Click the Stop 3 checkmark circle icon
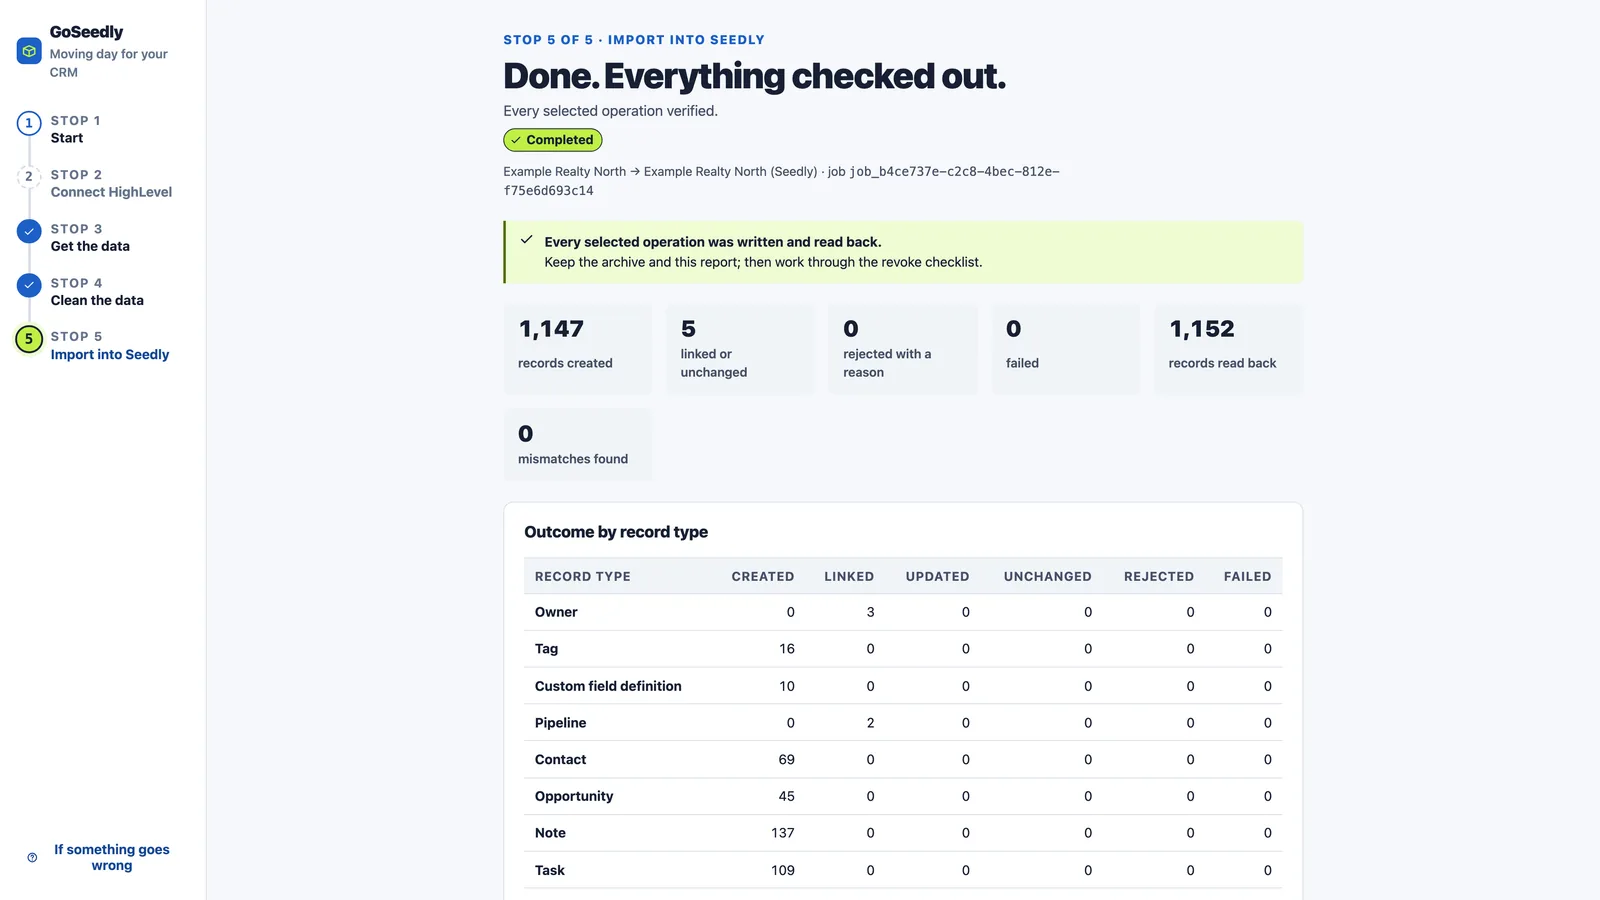1600x900 pixels. [29, 231]
